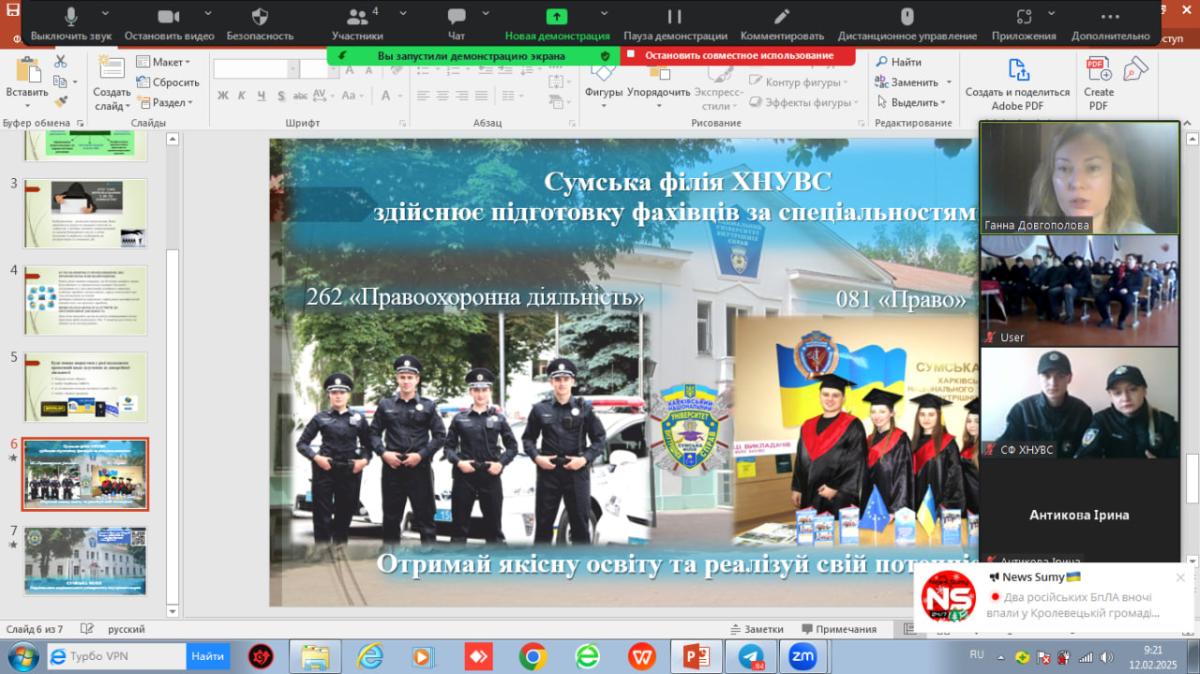
Task: Select slide 7 thumbnail
Action: (85, 560)
